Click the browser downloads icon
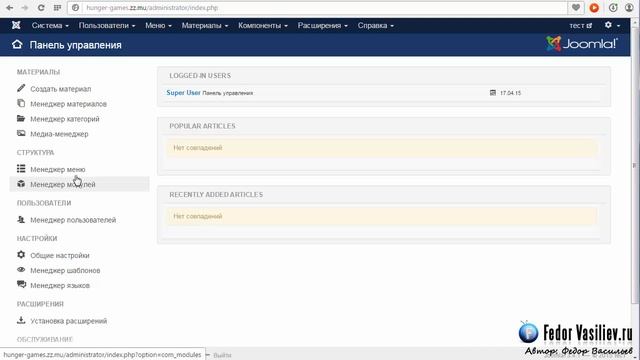640x360 pixels. coord(613,8)
